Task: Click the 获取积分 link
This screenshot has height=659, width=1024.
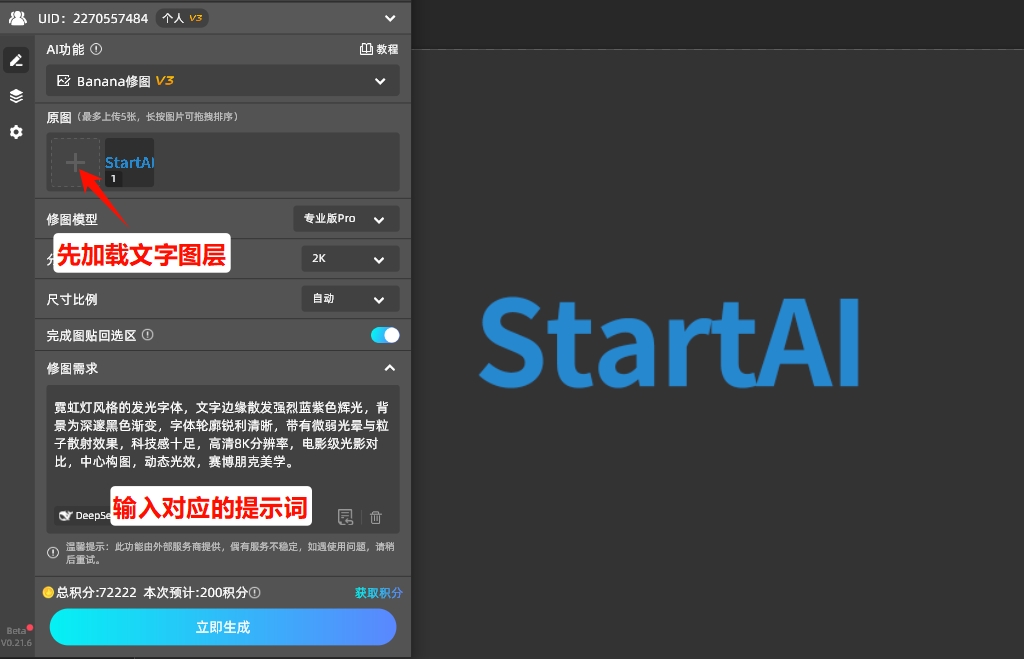Action: 378,592
